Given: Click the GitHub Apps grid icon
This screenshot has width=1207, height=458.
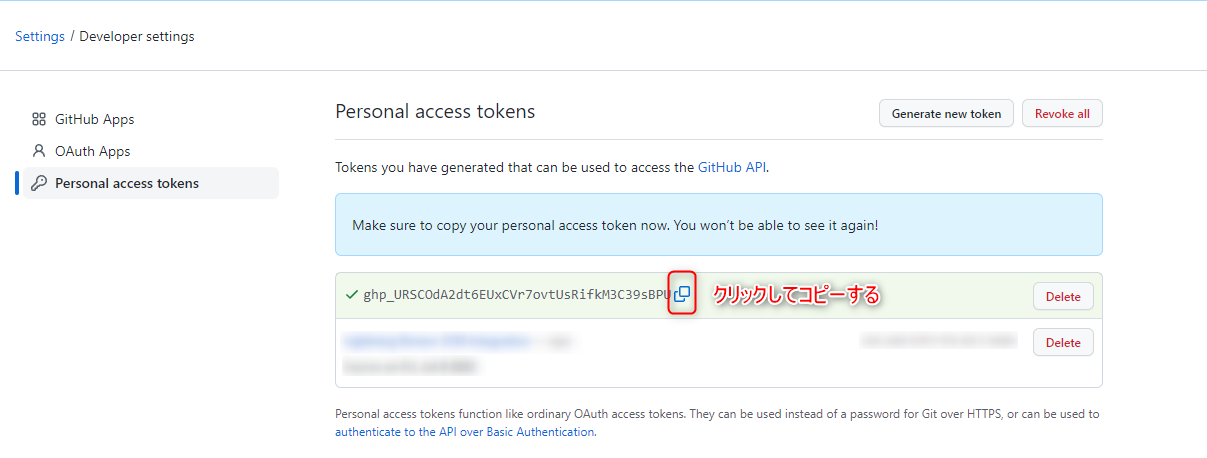Looking at the screenshot, I should (x=39, y=119).
